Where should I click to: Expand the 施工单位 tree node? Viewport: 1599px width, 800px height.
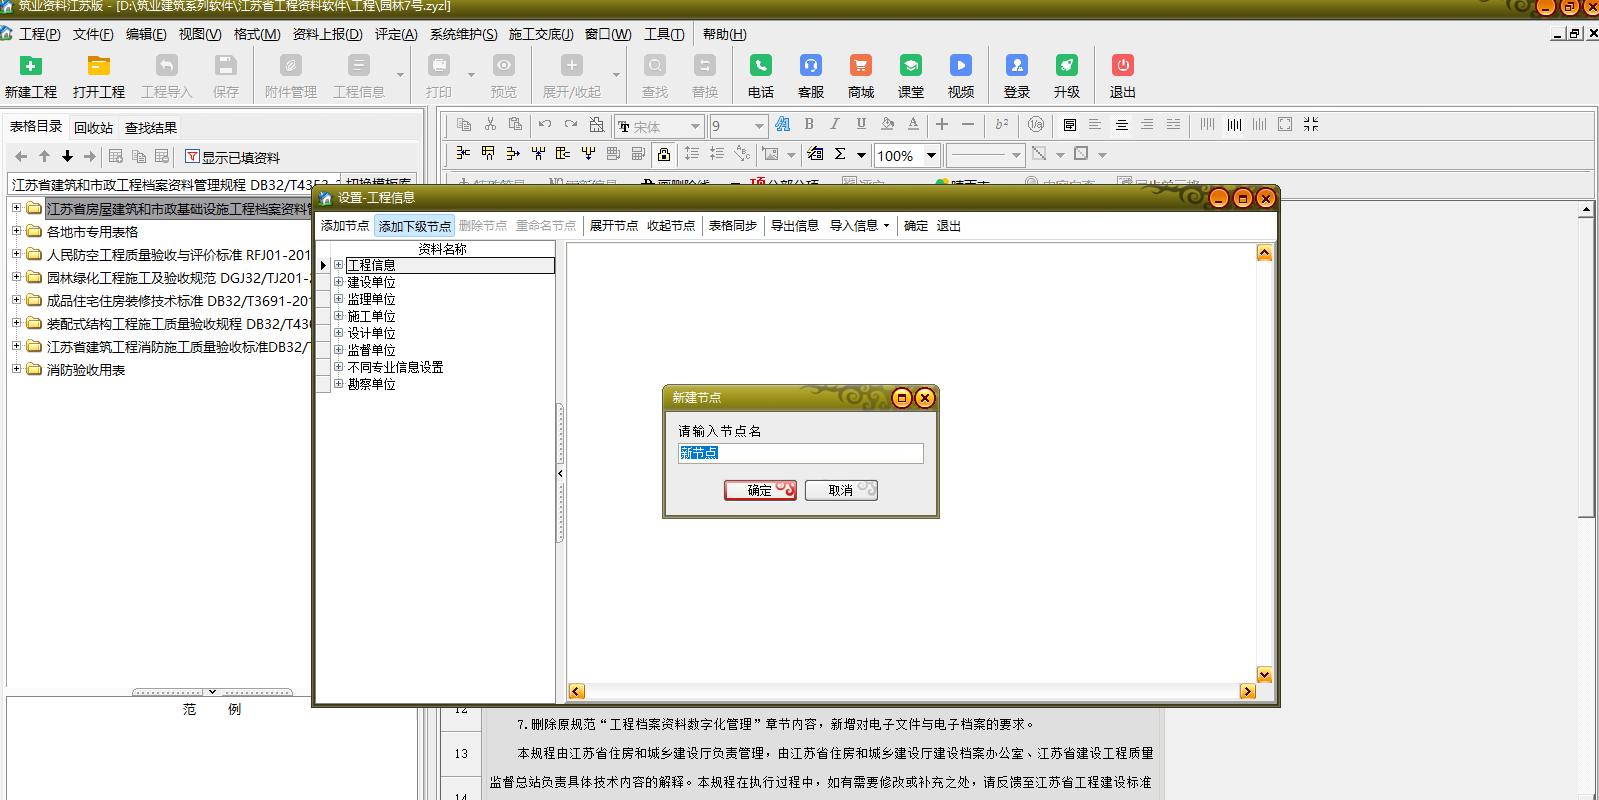[x=339, y=316]
